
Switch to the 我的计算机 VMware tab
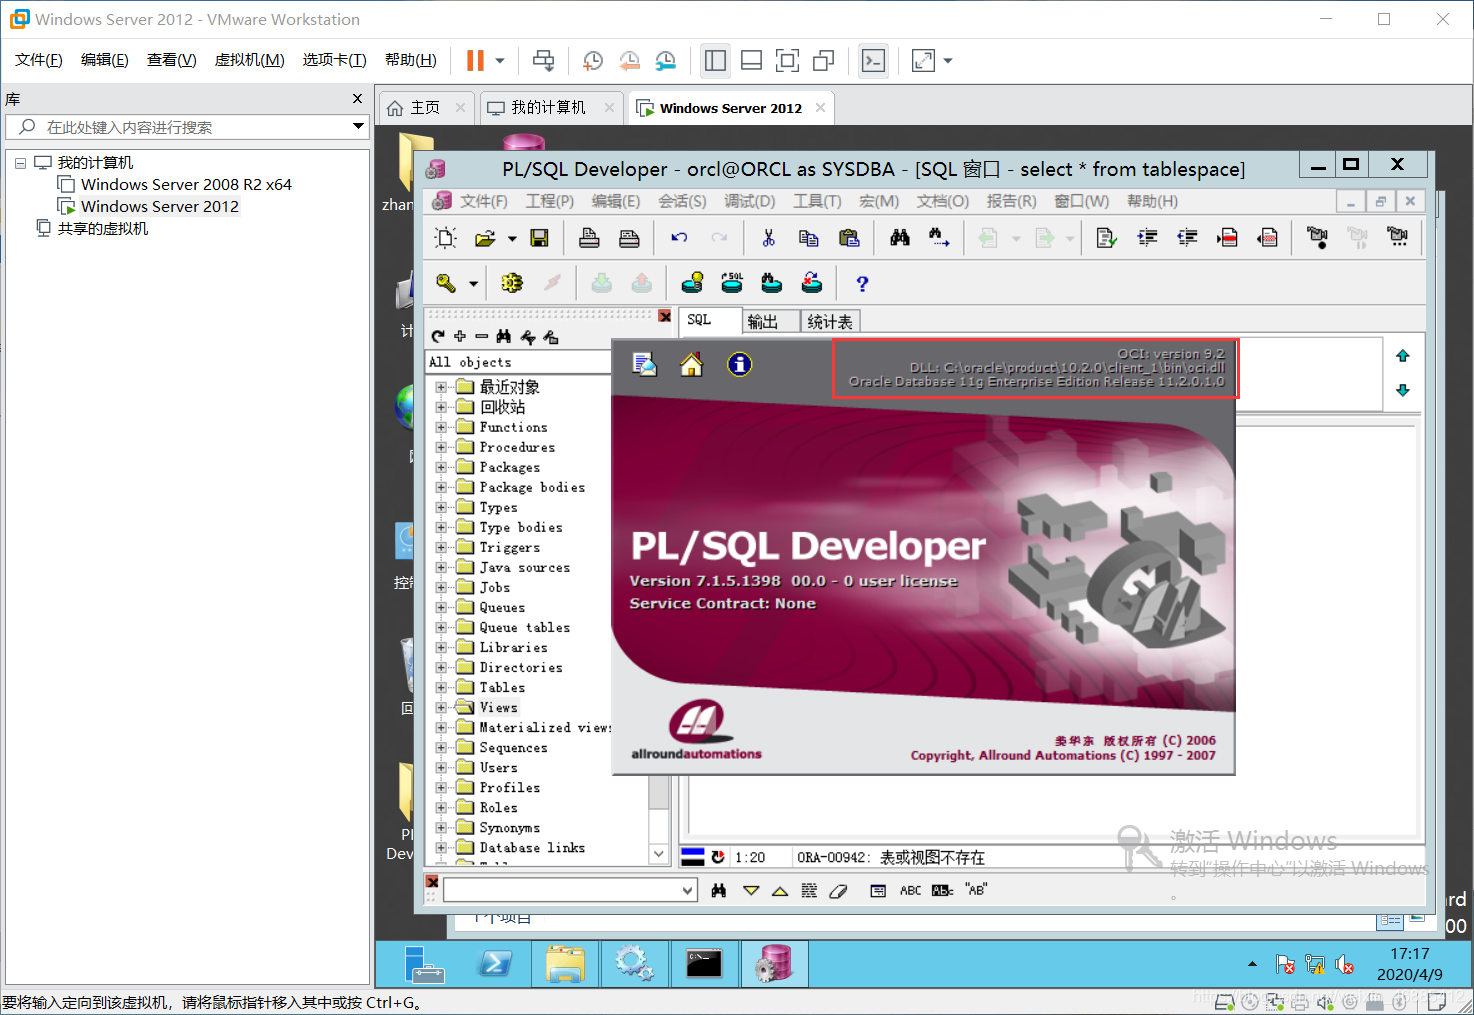pos(548,108)
